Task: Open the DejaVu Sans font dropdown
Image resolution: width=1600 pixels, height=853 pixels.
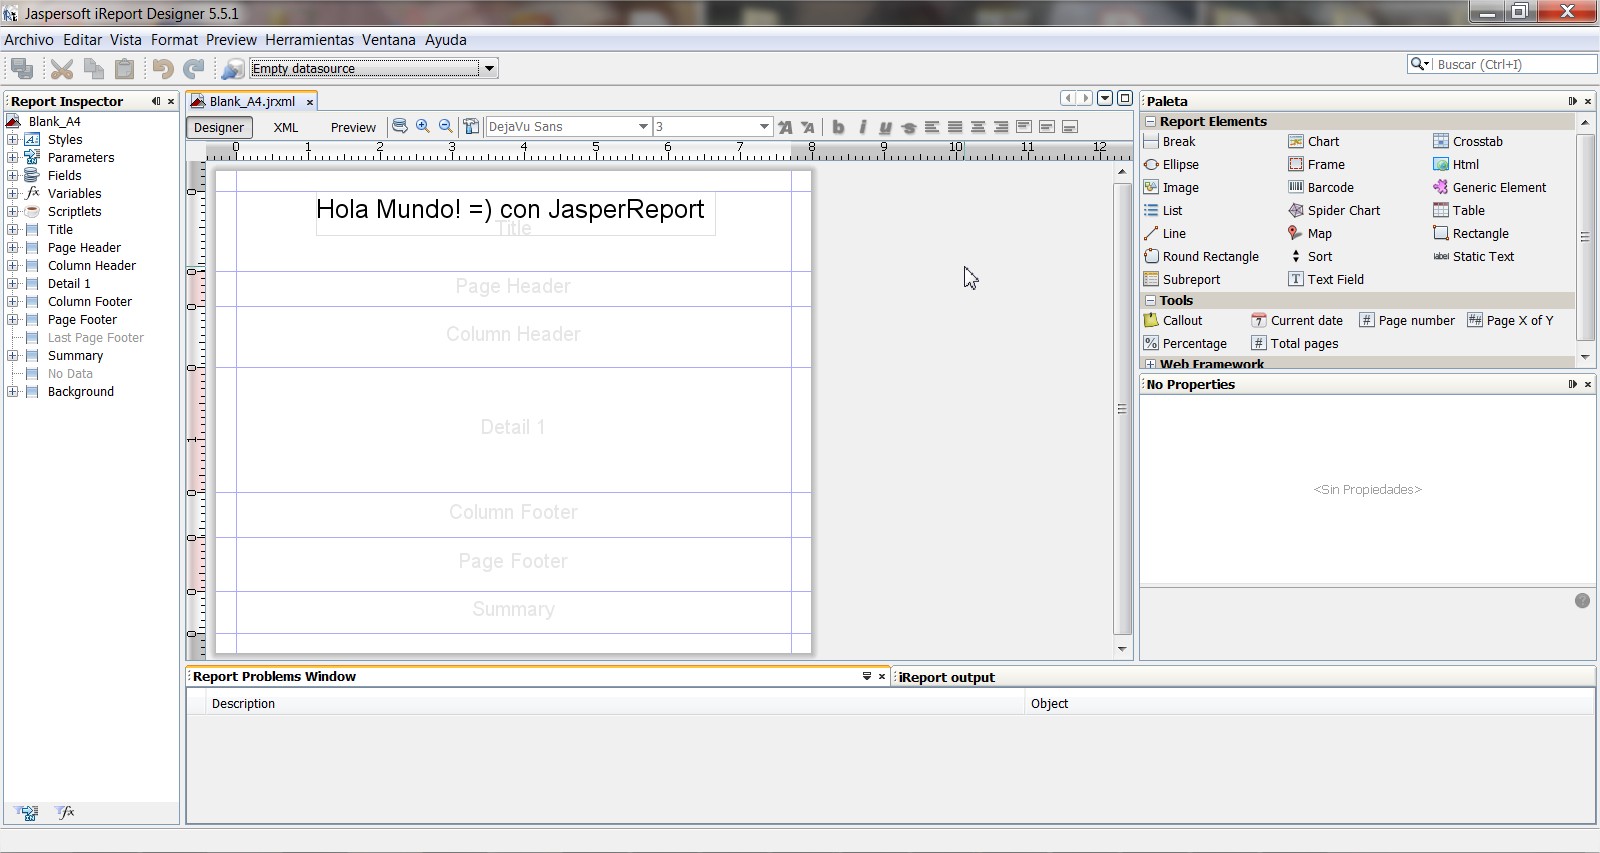Action: [643, 127]
